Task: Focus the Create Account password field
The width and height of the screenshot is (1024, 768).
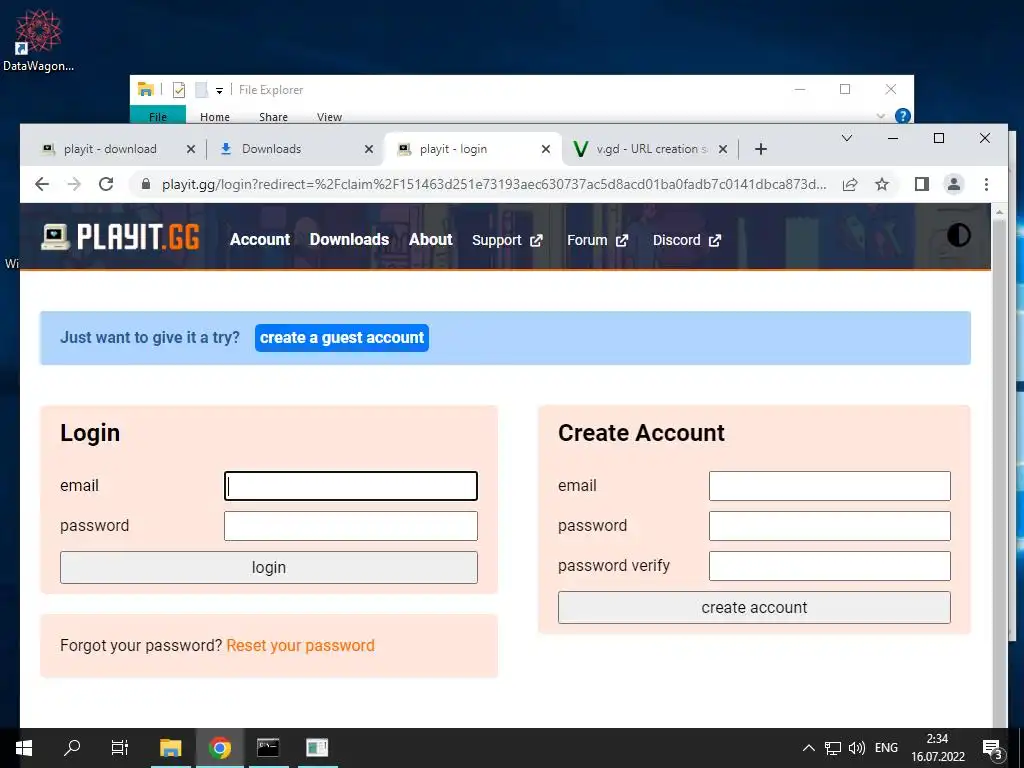Action: pos(829,526)
